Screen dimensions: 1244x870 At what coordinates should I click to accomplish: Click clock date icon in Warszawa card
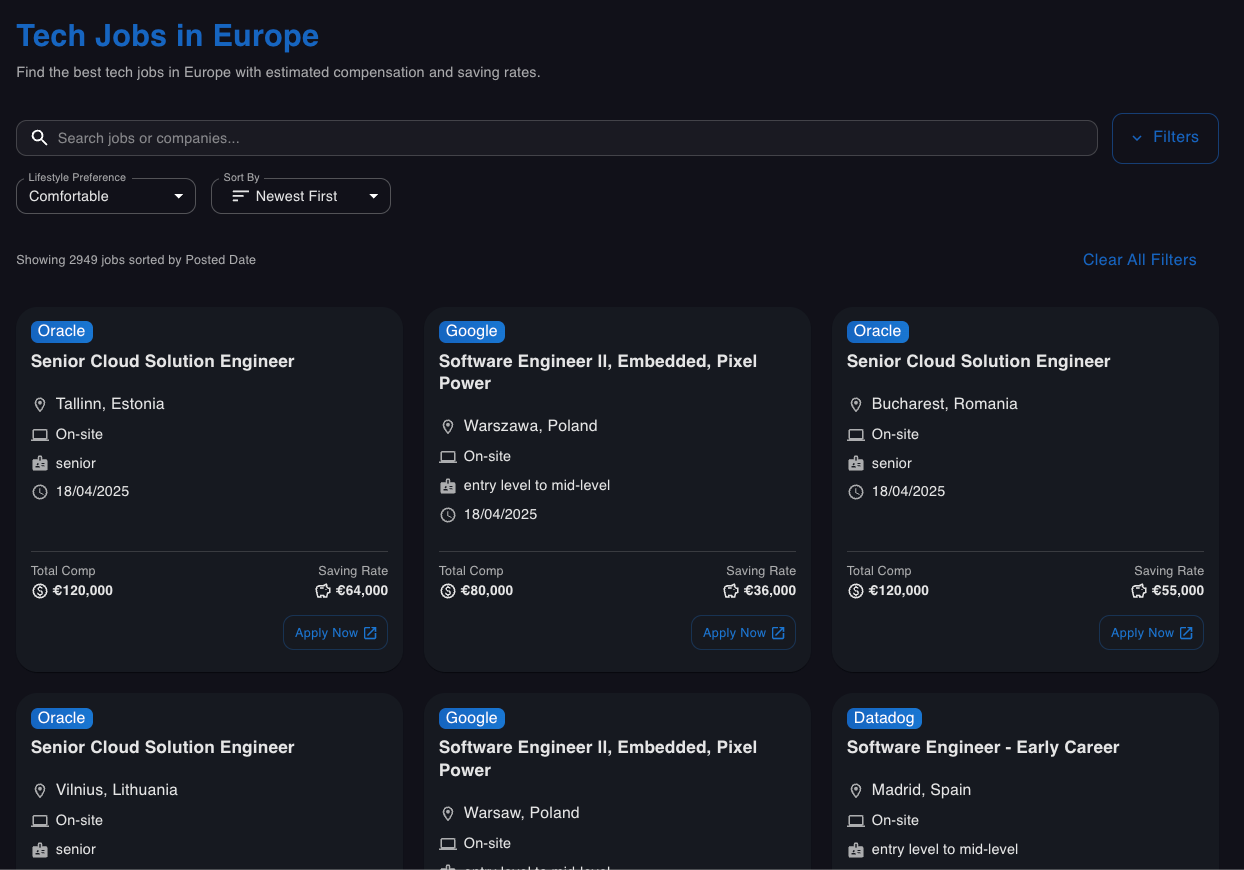448,515
